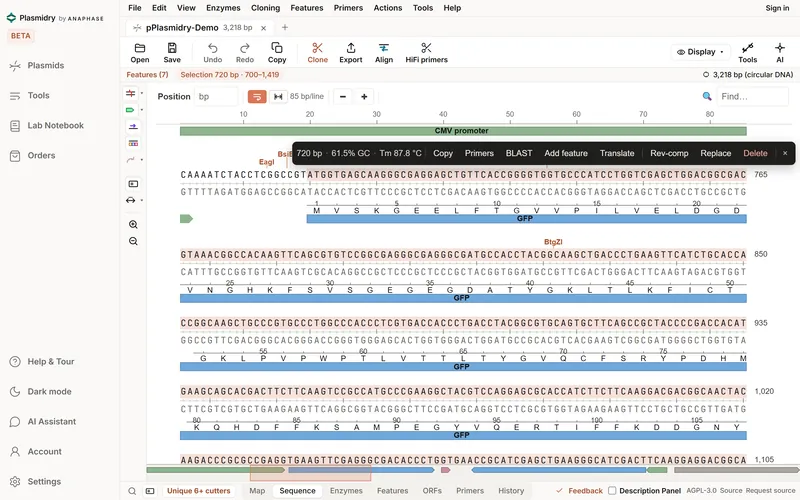Expand the enzyme icon dropdown arrow

pyautogui.click(x=142, y=93)
